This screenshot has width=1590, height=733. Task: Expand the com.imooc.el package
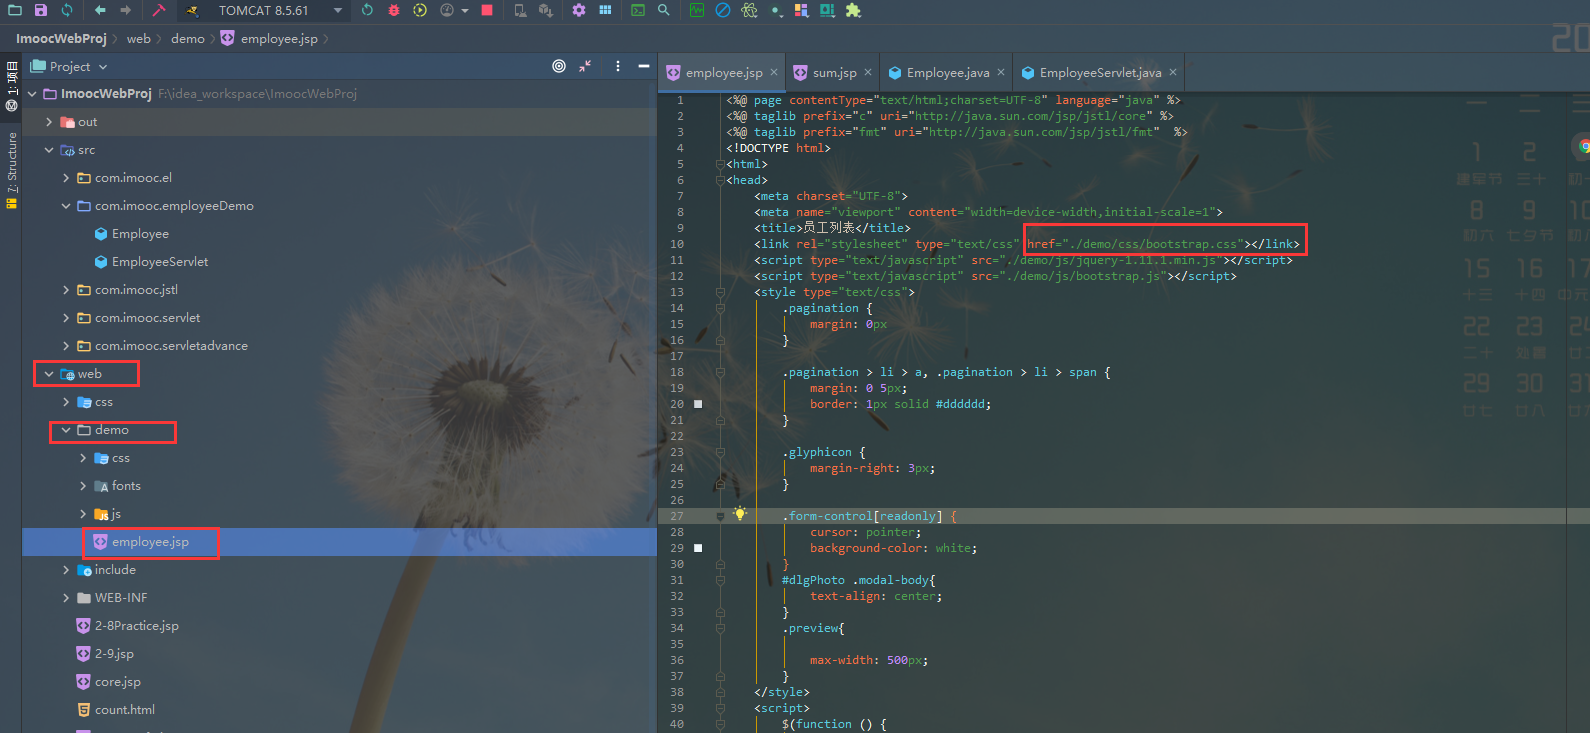pyautogui.click(x=66, y=178)
